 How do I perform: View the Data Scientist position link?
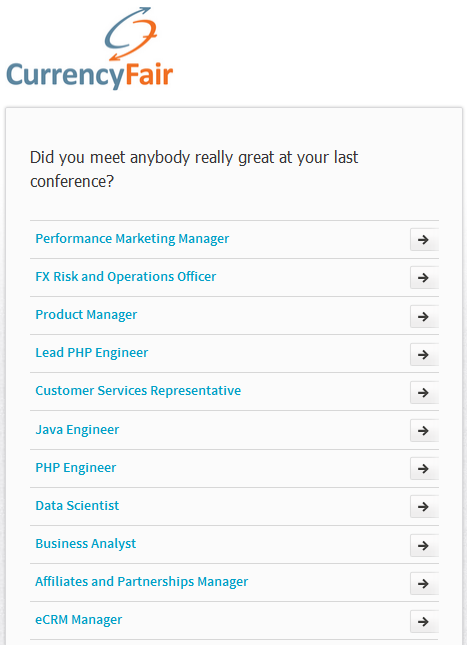pyautogui.click(x=77, y=506)
